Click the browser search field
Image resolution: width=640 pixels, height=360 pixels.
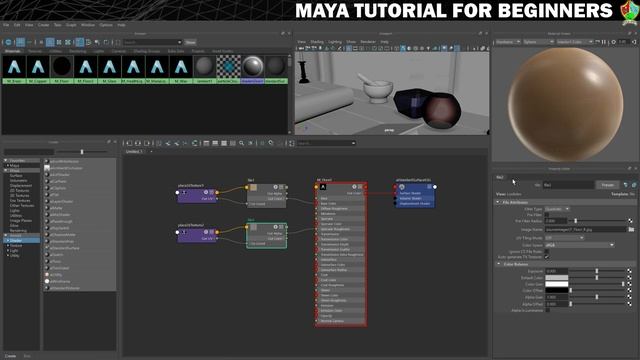point(152,42)
